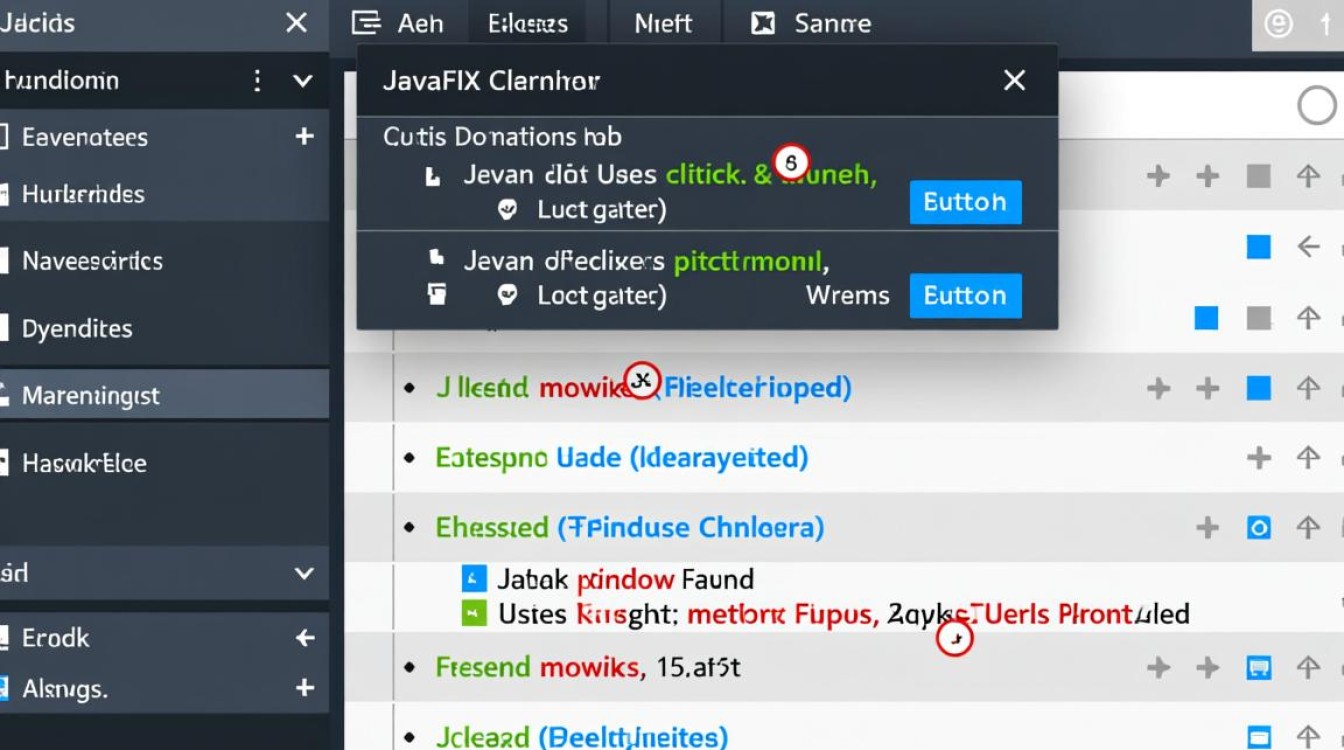Image resolution: width=1344 pixels, height=750 pixels.
Task: Click the monitor icon on the "Fresend mowiks" row
Action: point(1258,667)
